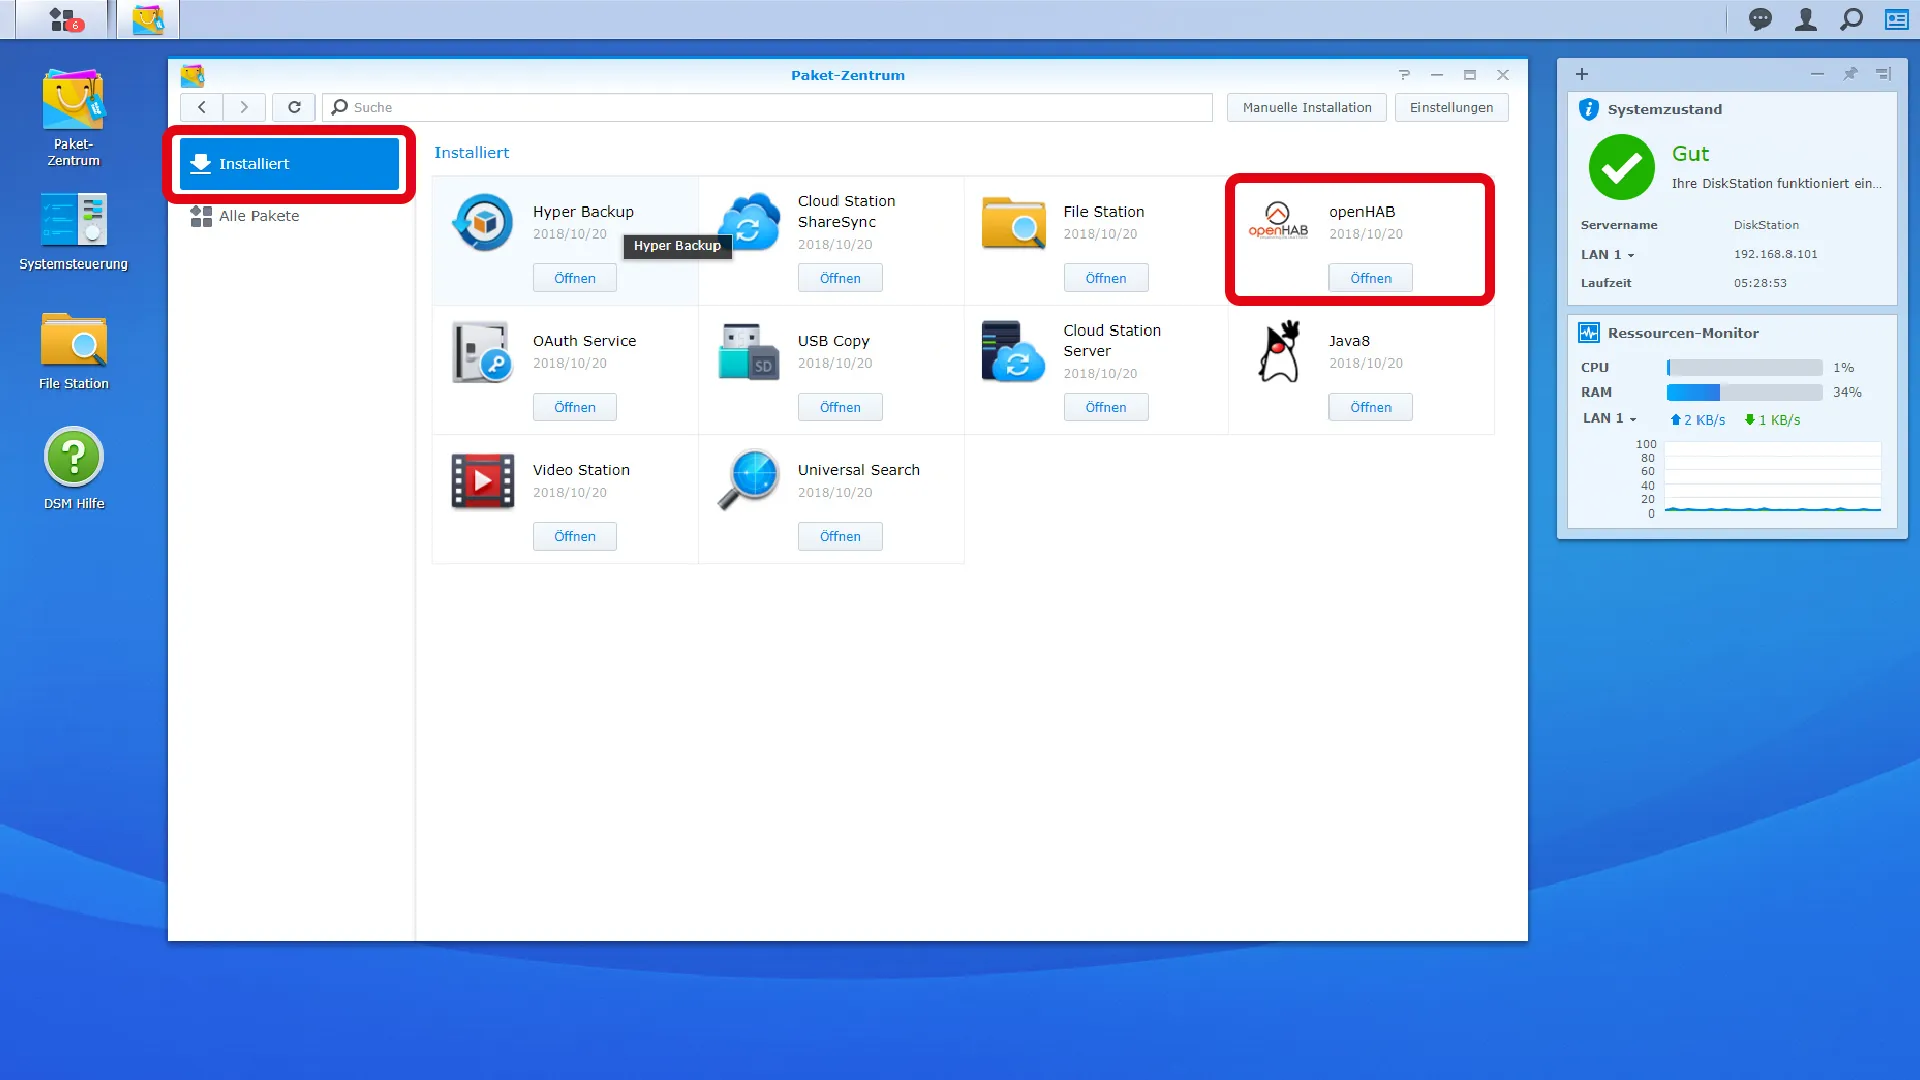Click the Installiert section heading
The image size is (1920, 1080).
pyautogui.click(x=471, y=153)
